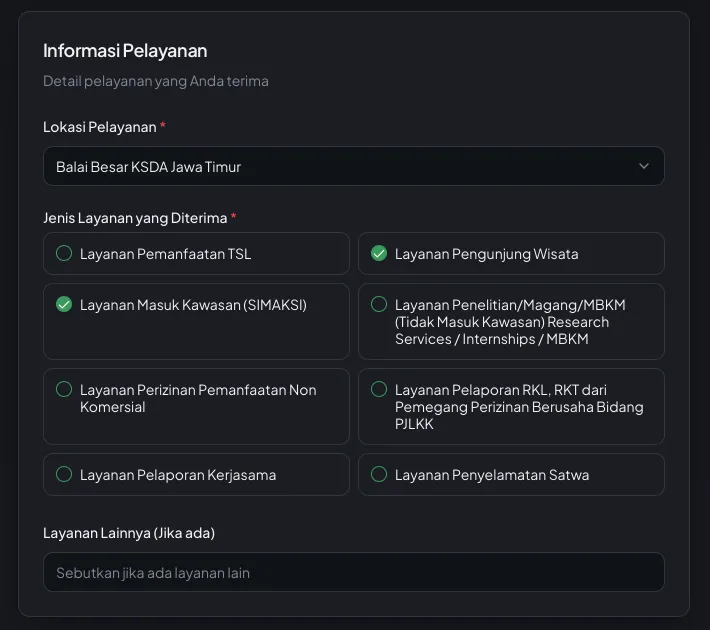Uncheck Layanan Pengunjung Wisata
The image size is (710, 630).
511,254
